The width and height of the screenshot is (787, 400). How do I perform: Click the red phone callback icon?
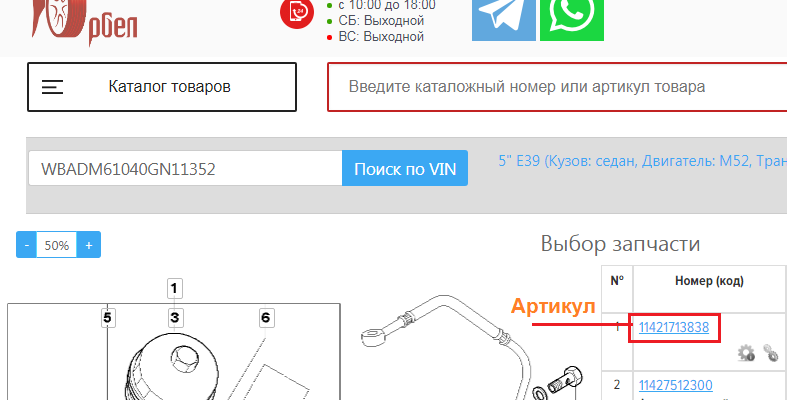click(297, 13)
